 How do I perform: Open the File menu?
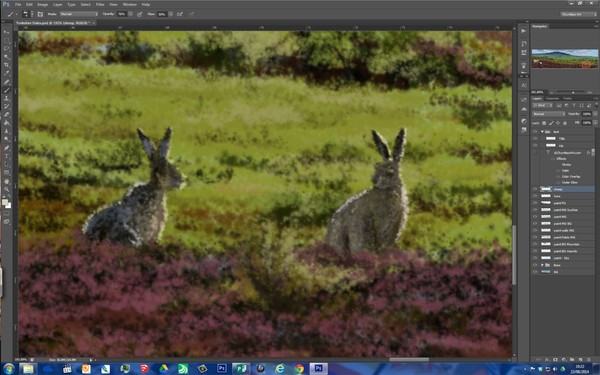point(18,5)
